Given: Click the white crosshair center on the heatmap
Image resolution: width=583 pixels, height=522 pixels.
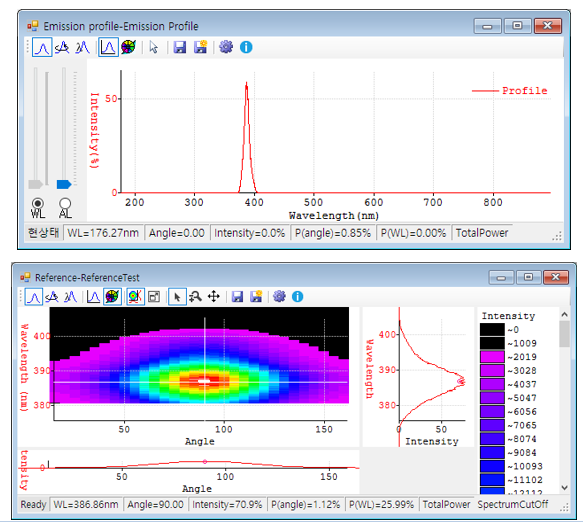Looking at the screenshot, I should point(204,381).
